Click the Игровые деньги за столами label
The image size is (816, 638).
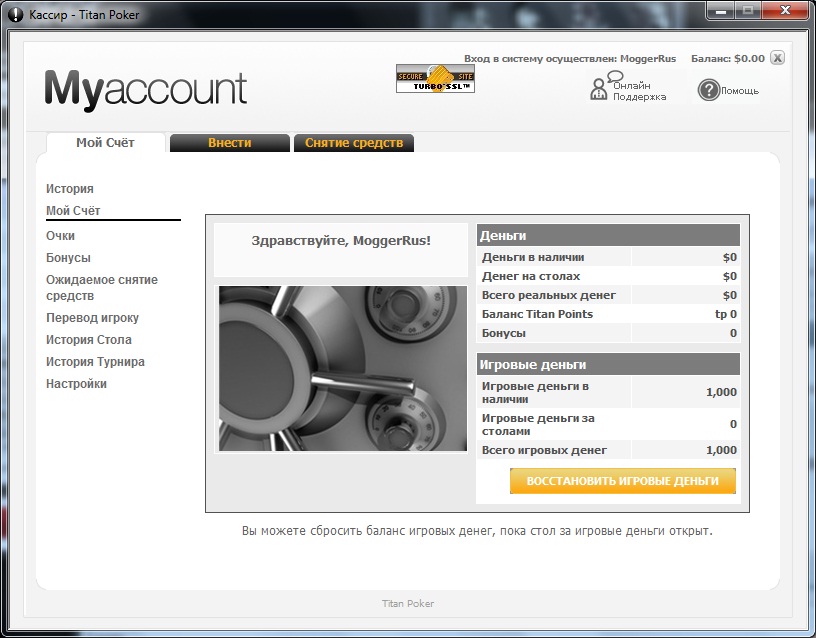click(538, 424)
